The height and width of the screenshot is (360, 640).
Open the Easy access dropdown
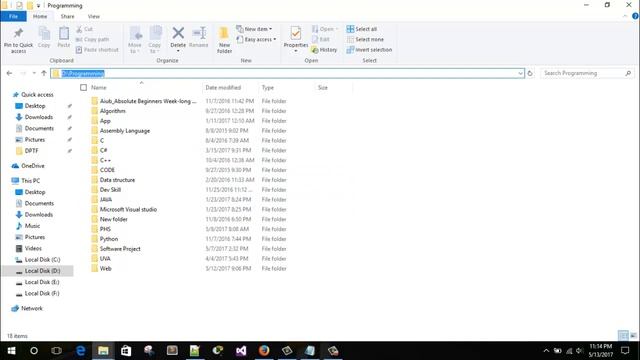(x=256, y=40)
